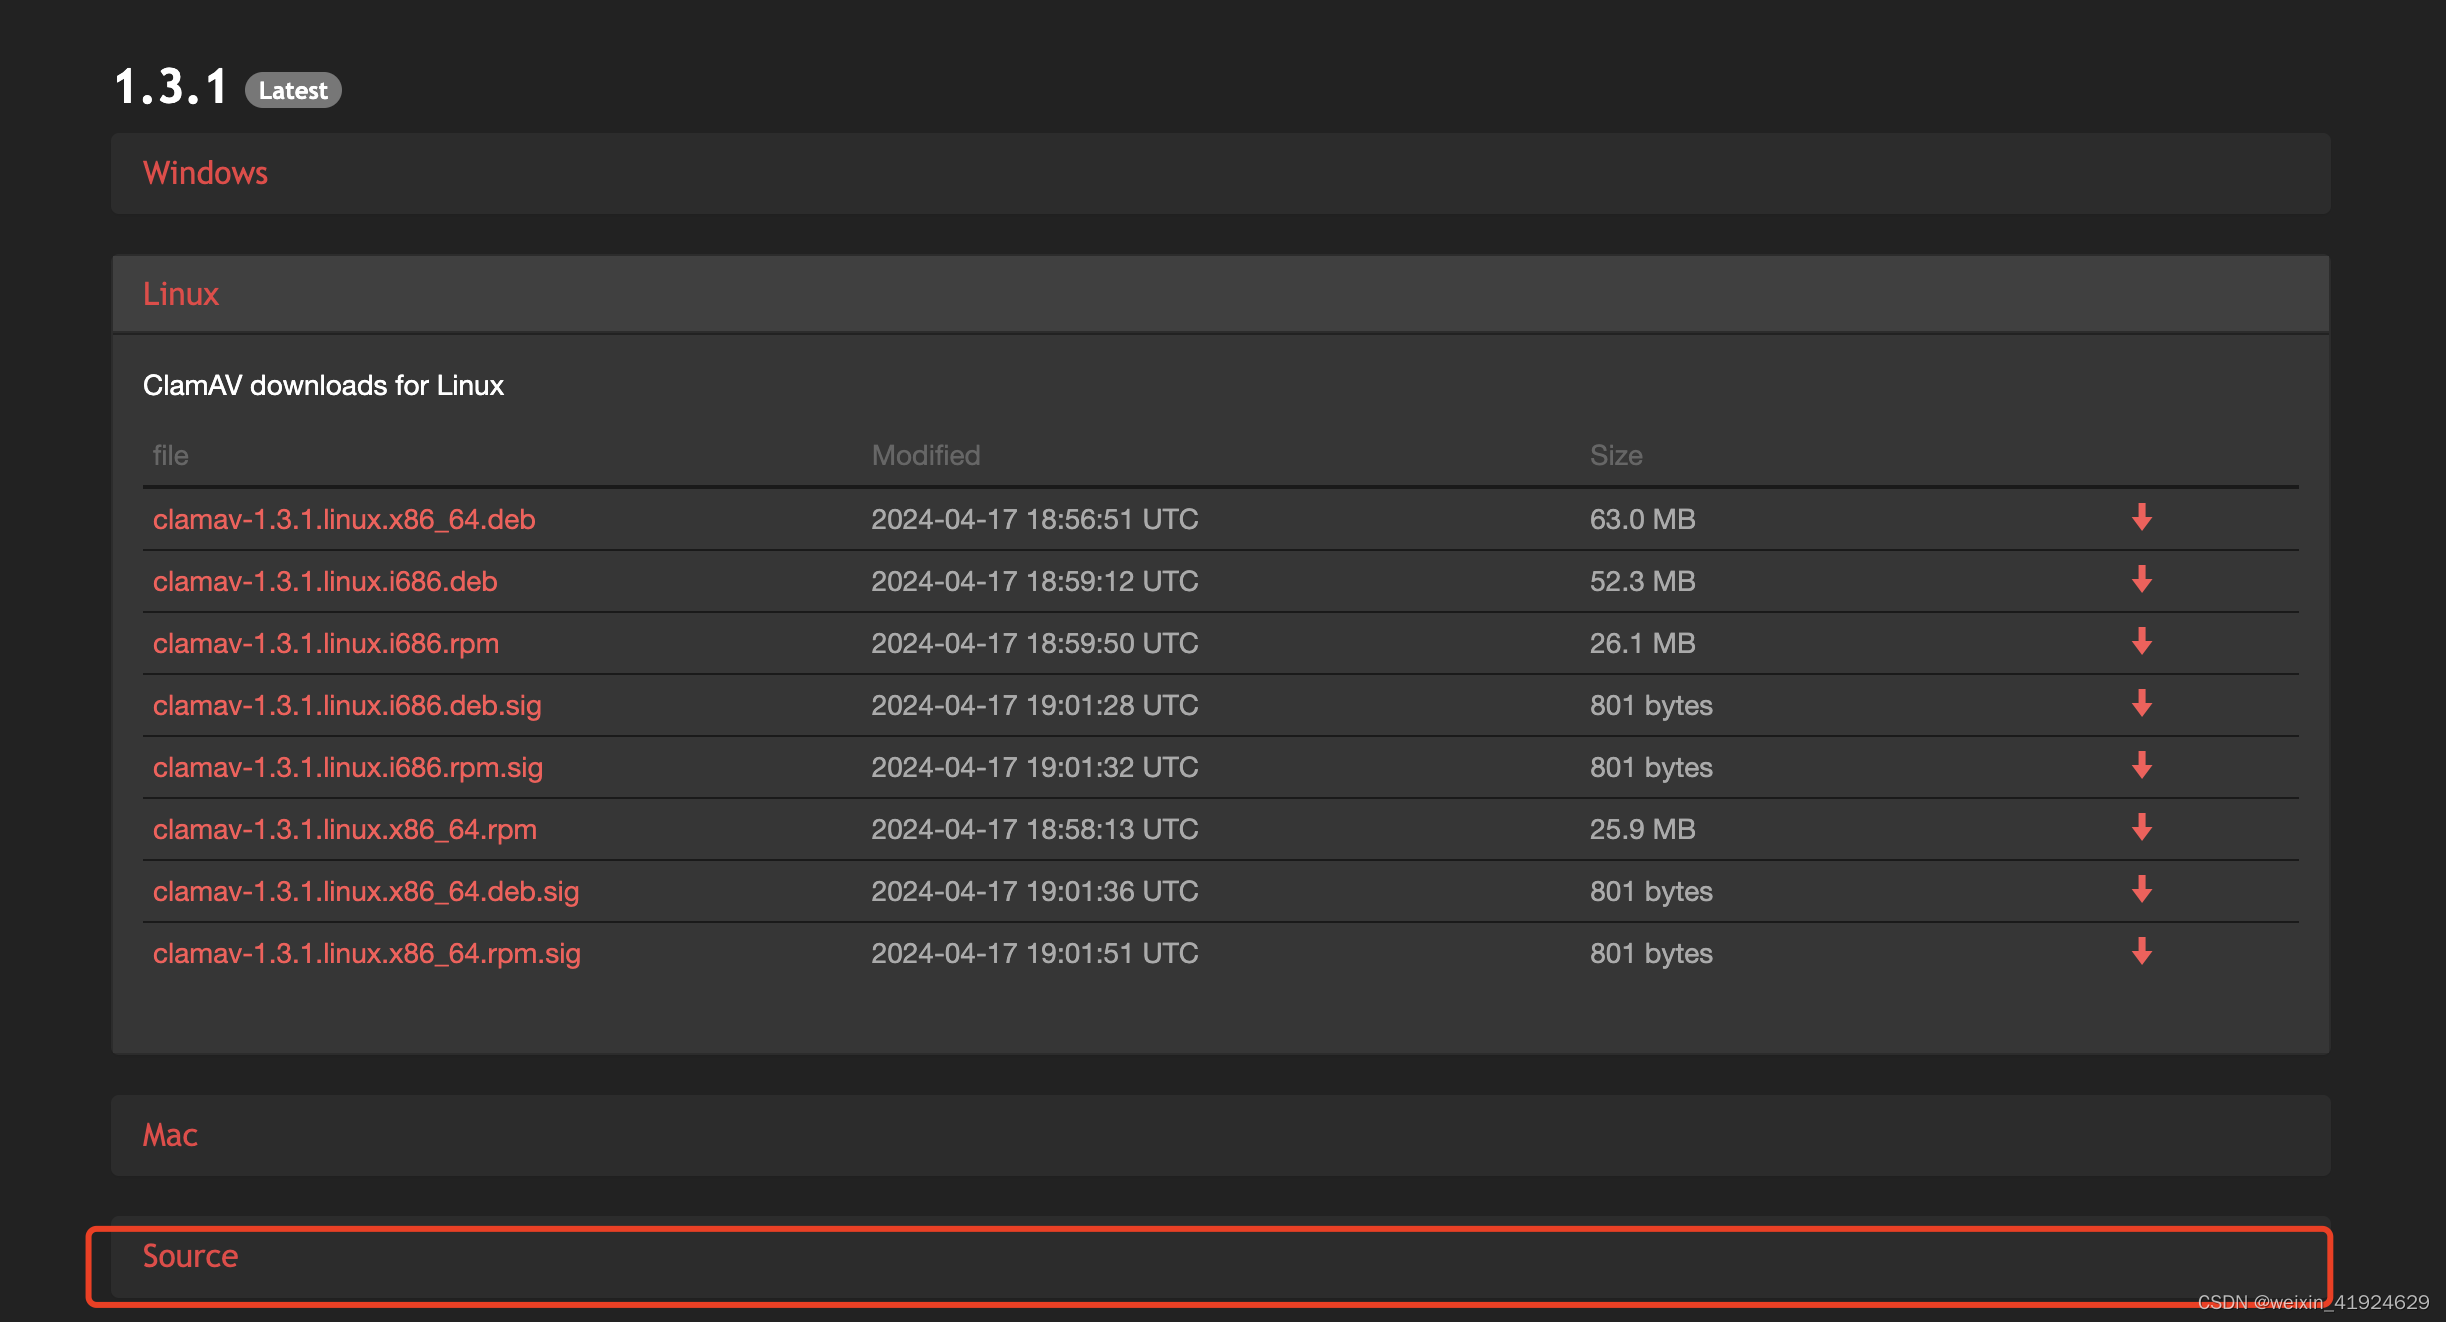Expand the Source downloads section
Viewport: 2446px width, 1322px height.
coord(190,1256)
